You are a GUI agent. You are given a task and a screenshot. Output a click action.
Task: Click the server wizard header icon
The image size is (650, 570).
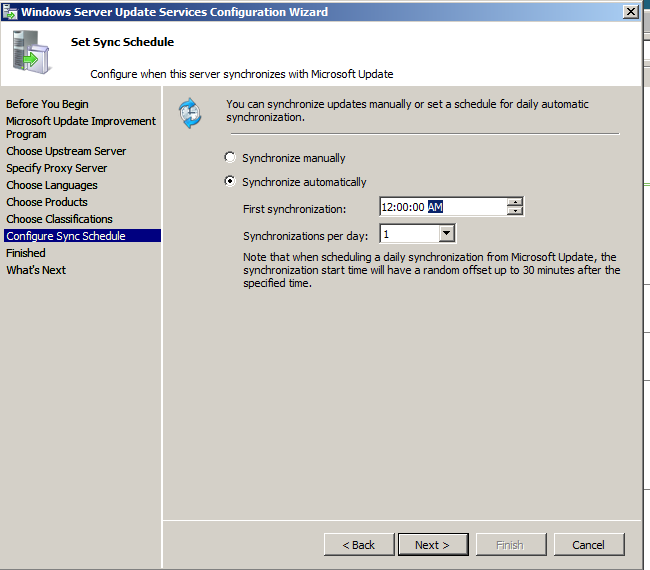[x=31, y=51]
